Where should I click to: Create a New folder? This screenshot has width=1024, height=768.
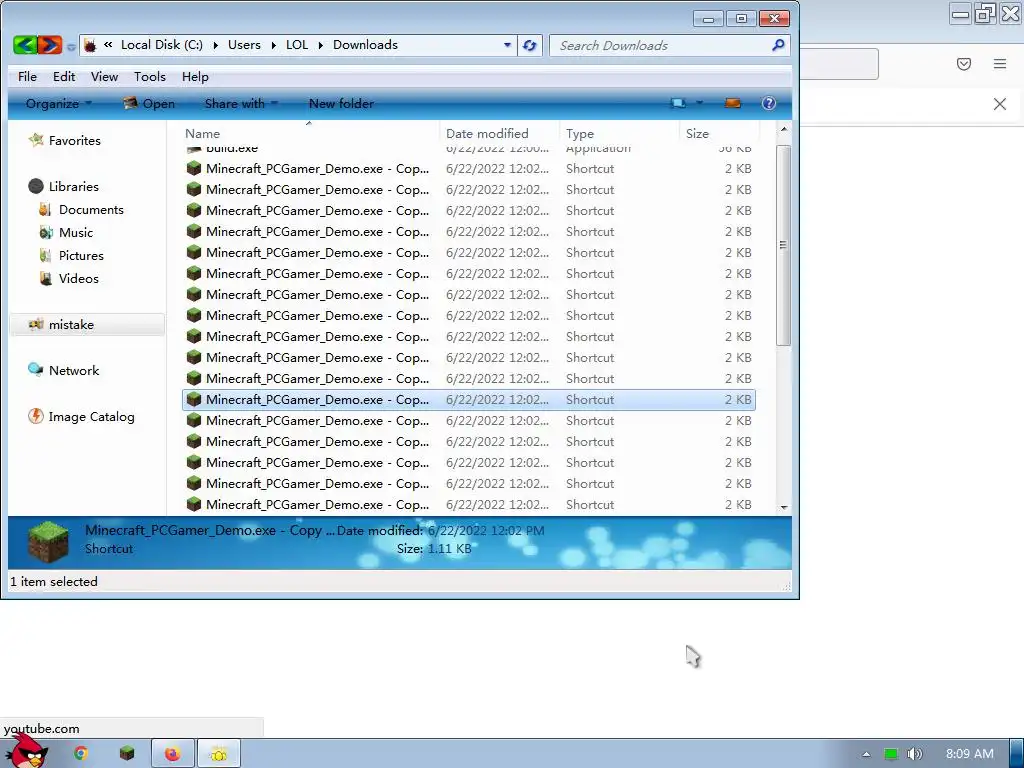(341, 103)
